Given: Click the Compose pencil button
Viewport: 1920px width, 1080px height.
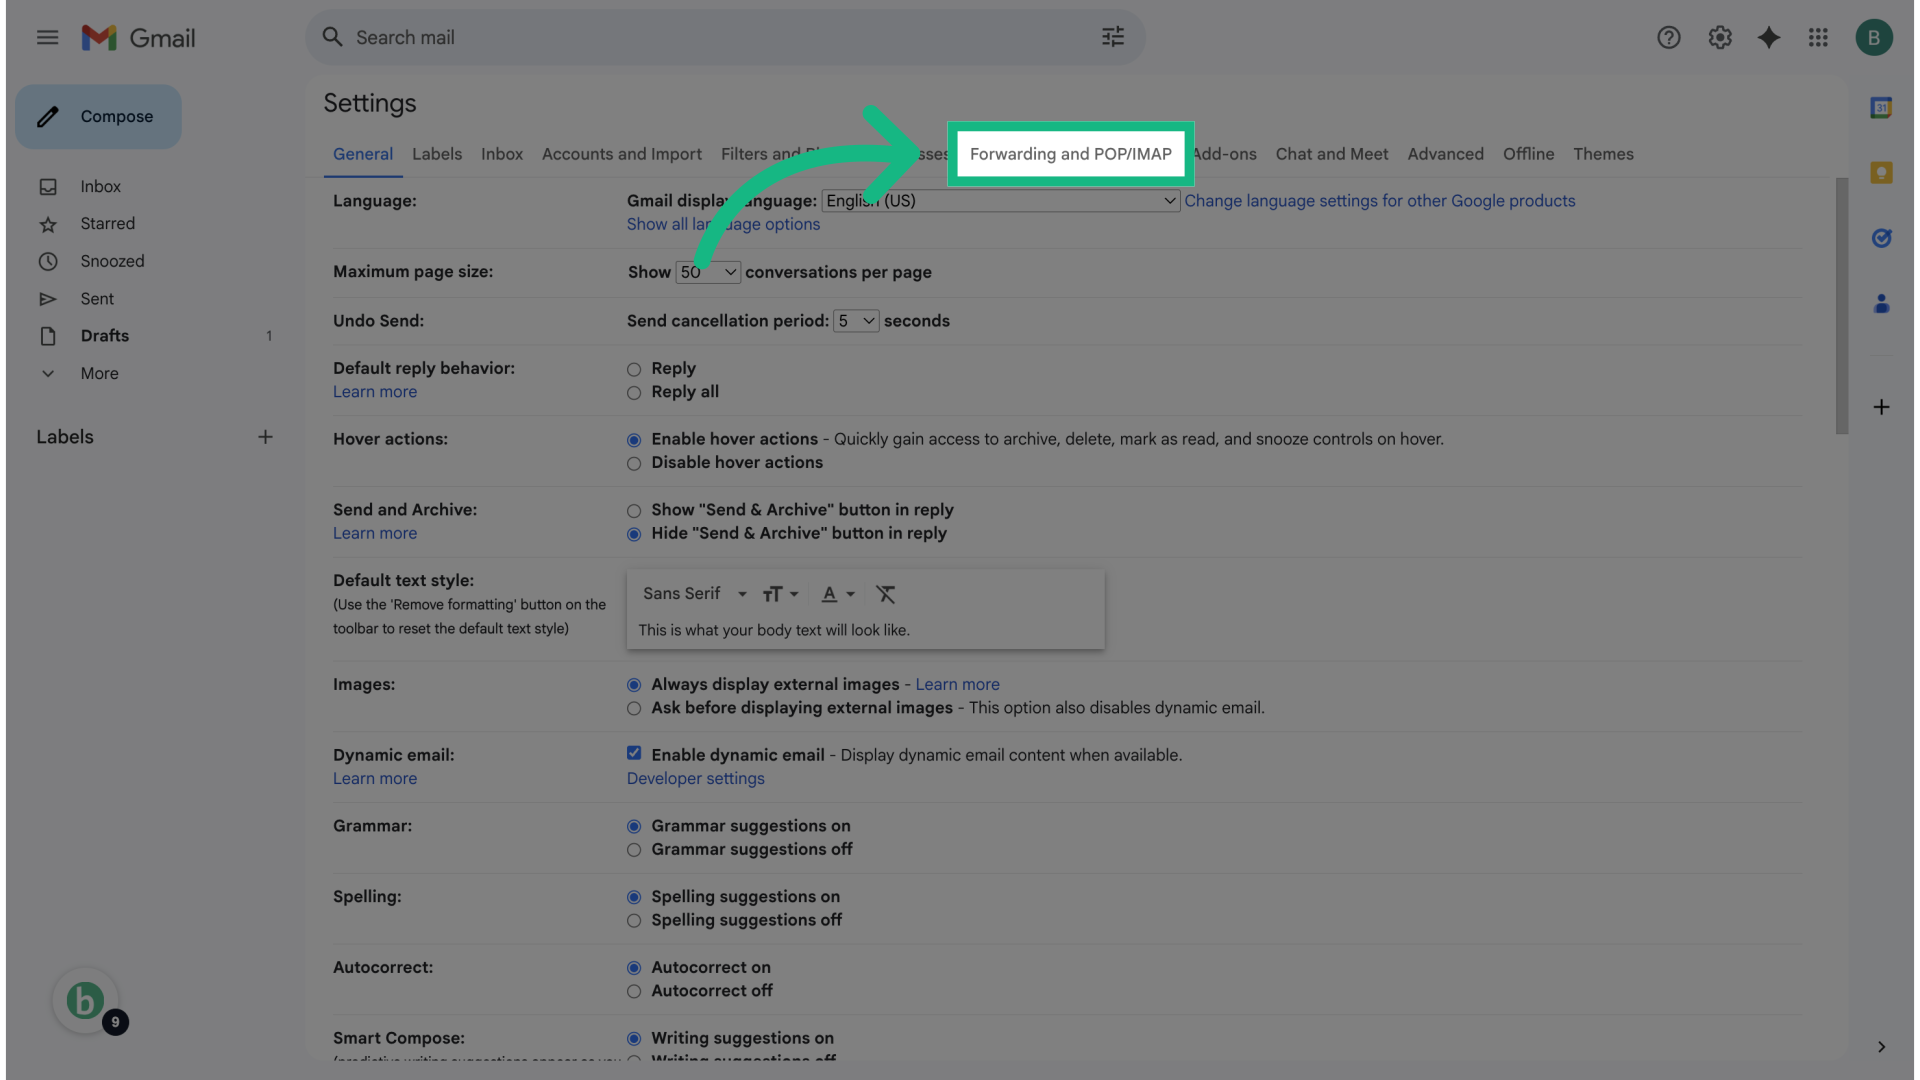Looking at the screenshot, I should 98,117.
